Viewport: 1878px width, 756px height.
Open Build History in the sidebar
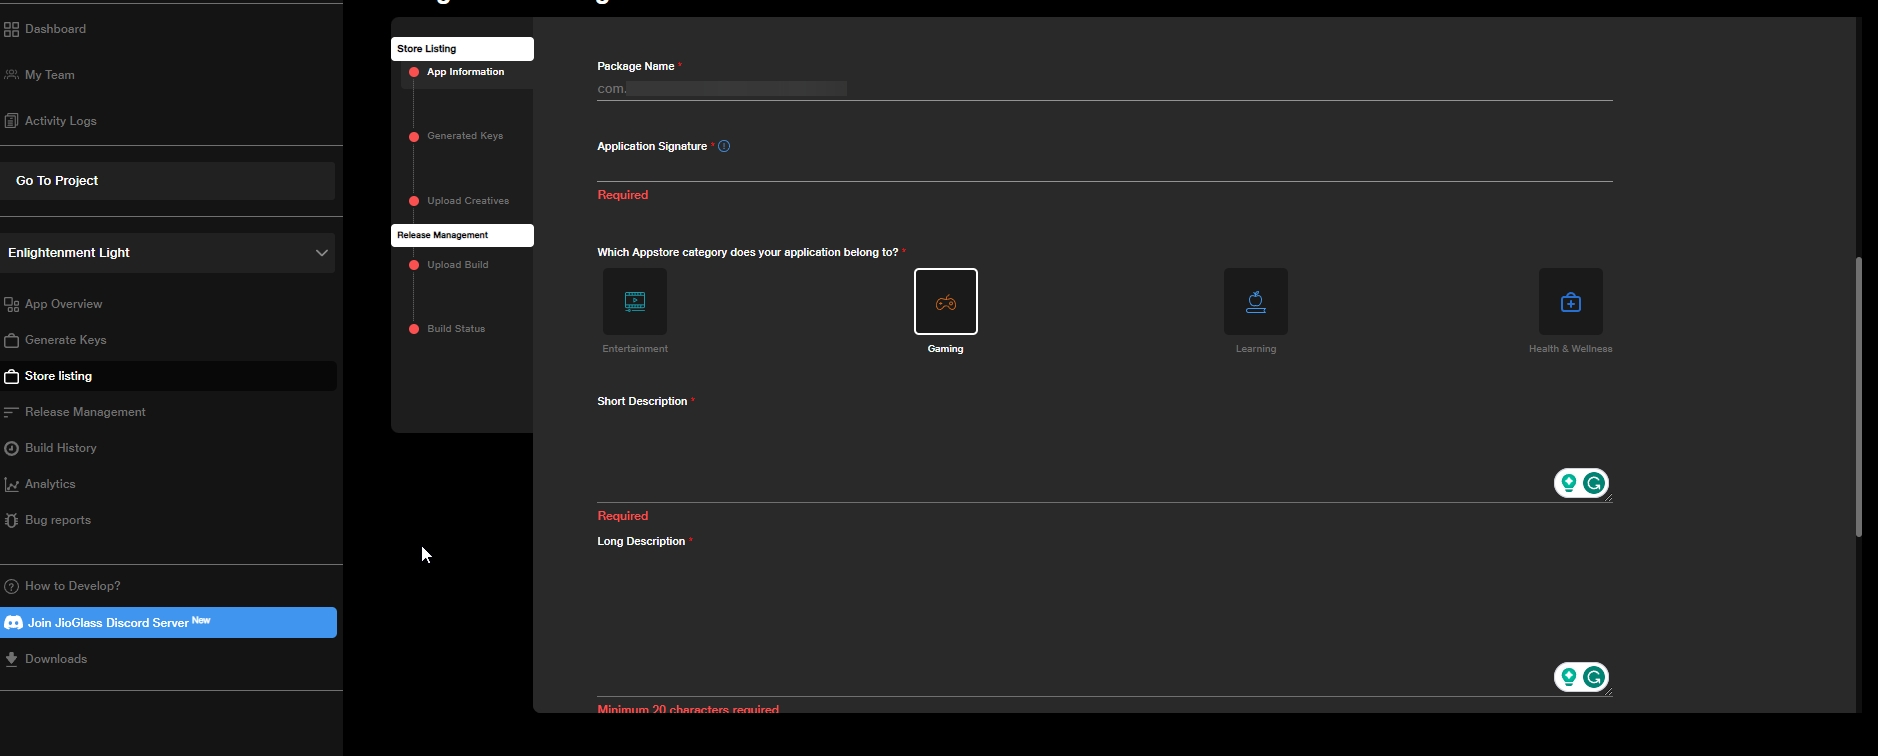(60, 448)
